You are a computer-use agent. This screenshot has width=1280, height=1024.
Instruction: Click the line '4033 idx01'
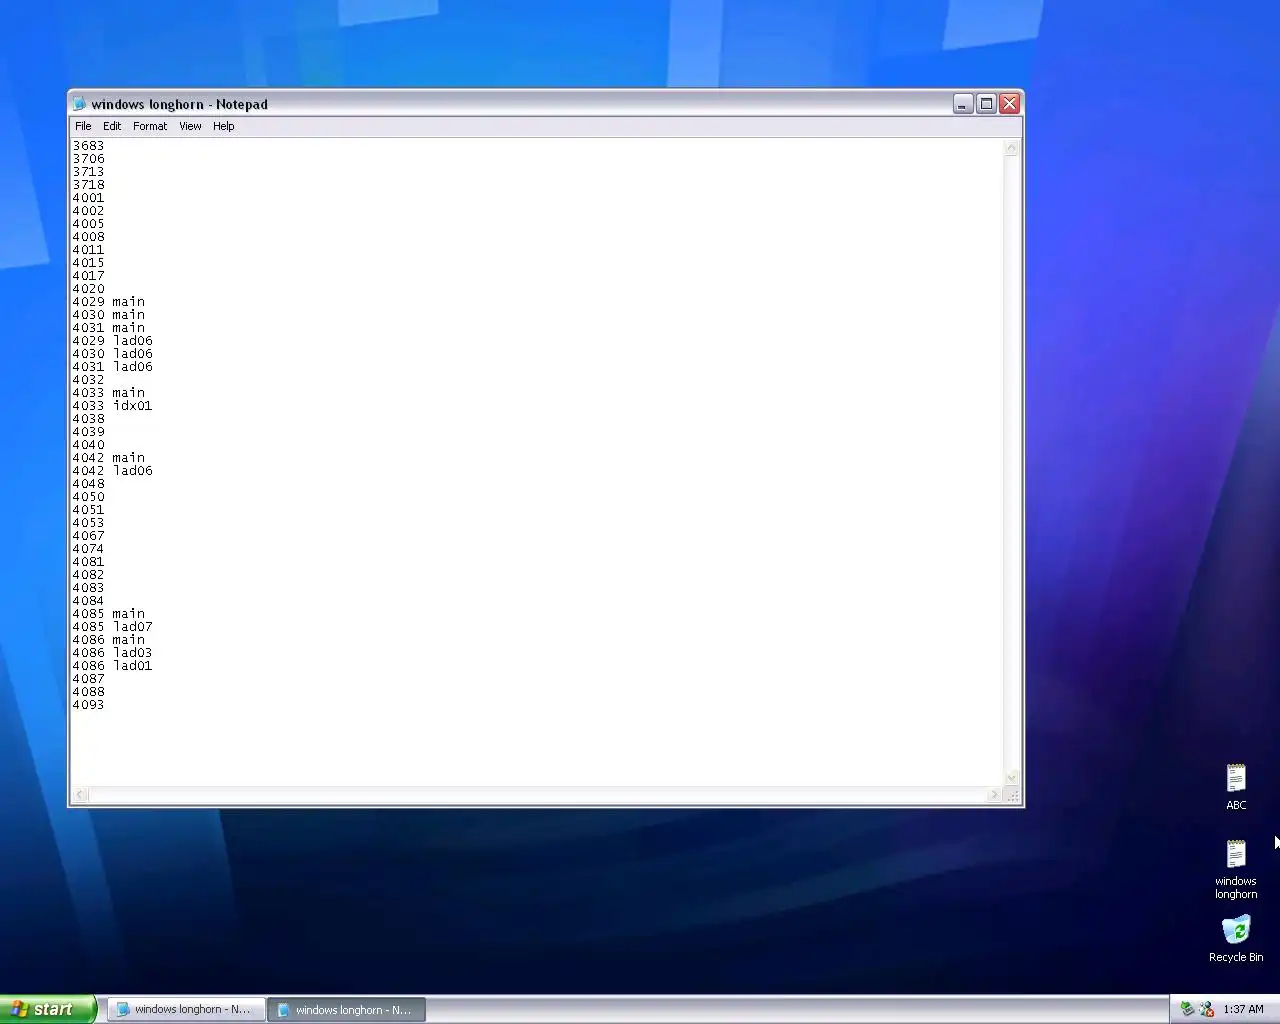(112, 406)
